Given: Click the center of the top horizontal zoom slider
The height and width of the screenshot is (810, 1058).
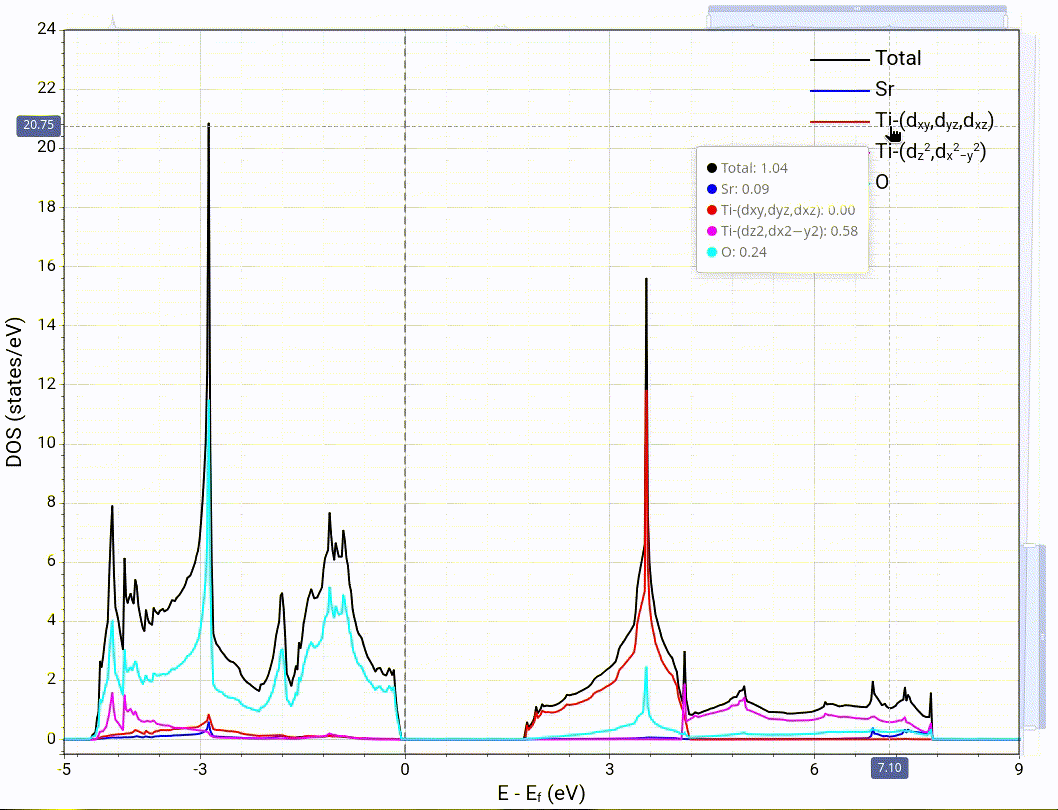Looking at the screenshot, I should click(858, 16).
